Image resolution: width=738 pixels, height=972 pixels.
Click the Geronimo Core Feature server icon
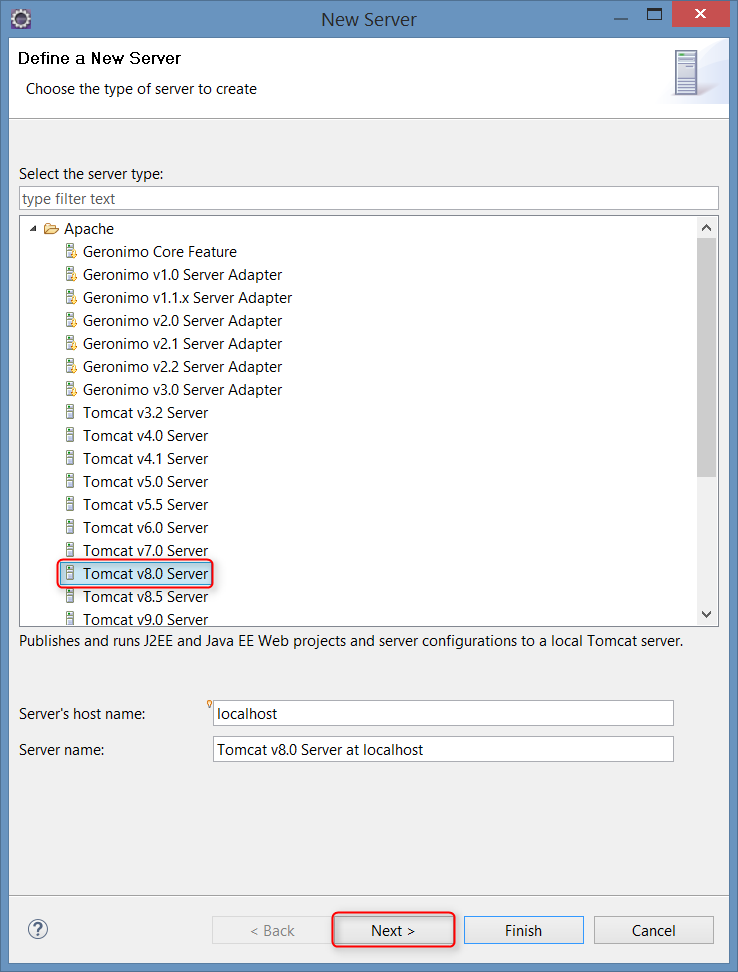pos(71,251)
